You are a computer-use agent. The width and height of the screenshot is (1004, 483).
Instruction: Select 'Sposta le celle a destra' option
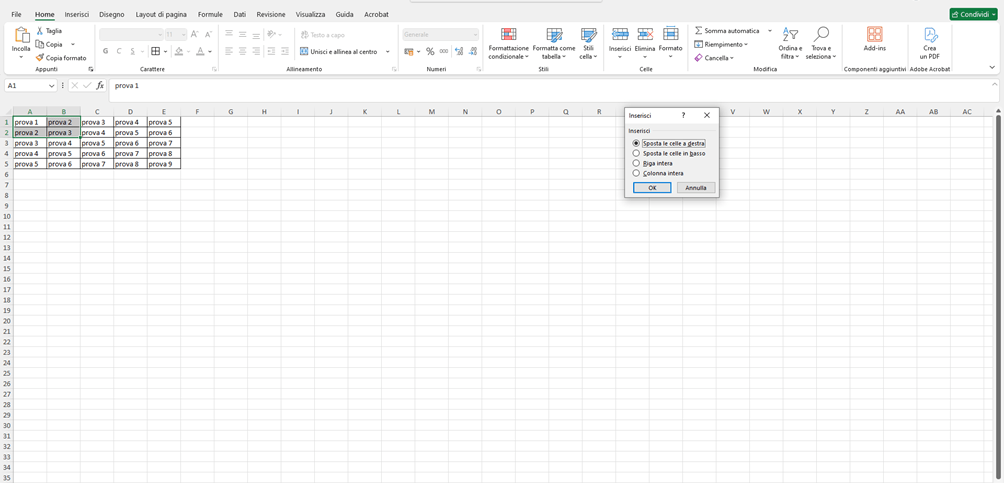[x=636, y=143]
